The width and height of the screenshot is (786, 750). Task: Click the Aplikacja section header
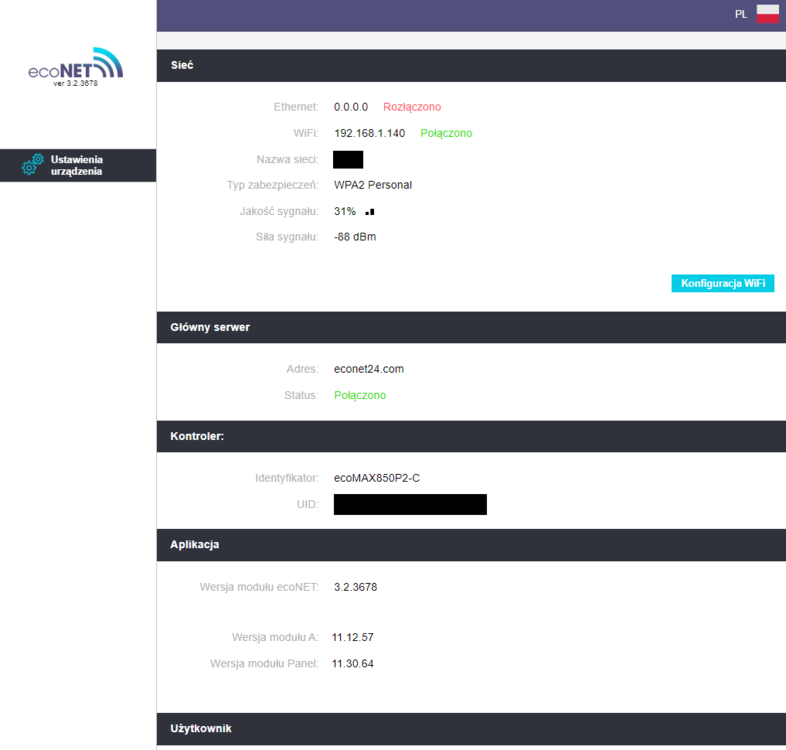195,545
